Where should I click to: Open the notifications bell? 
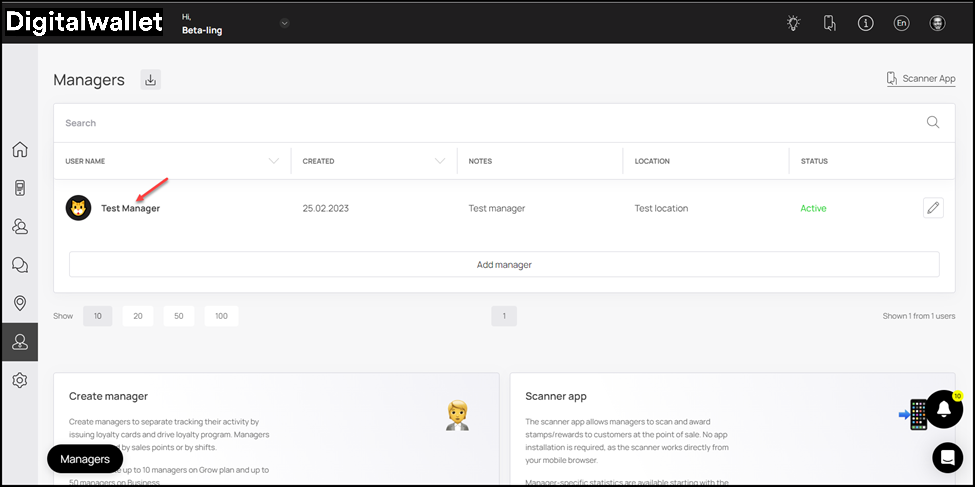coord(944,409)
